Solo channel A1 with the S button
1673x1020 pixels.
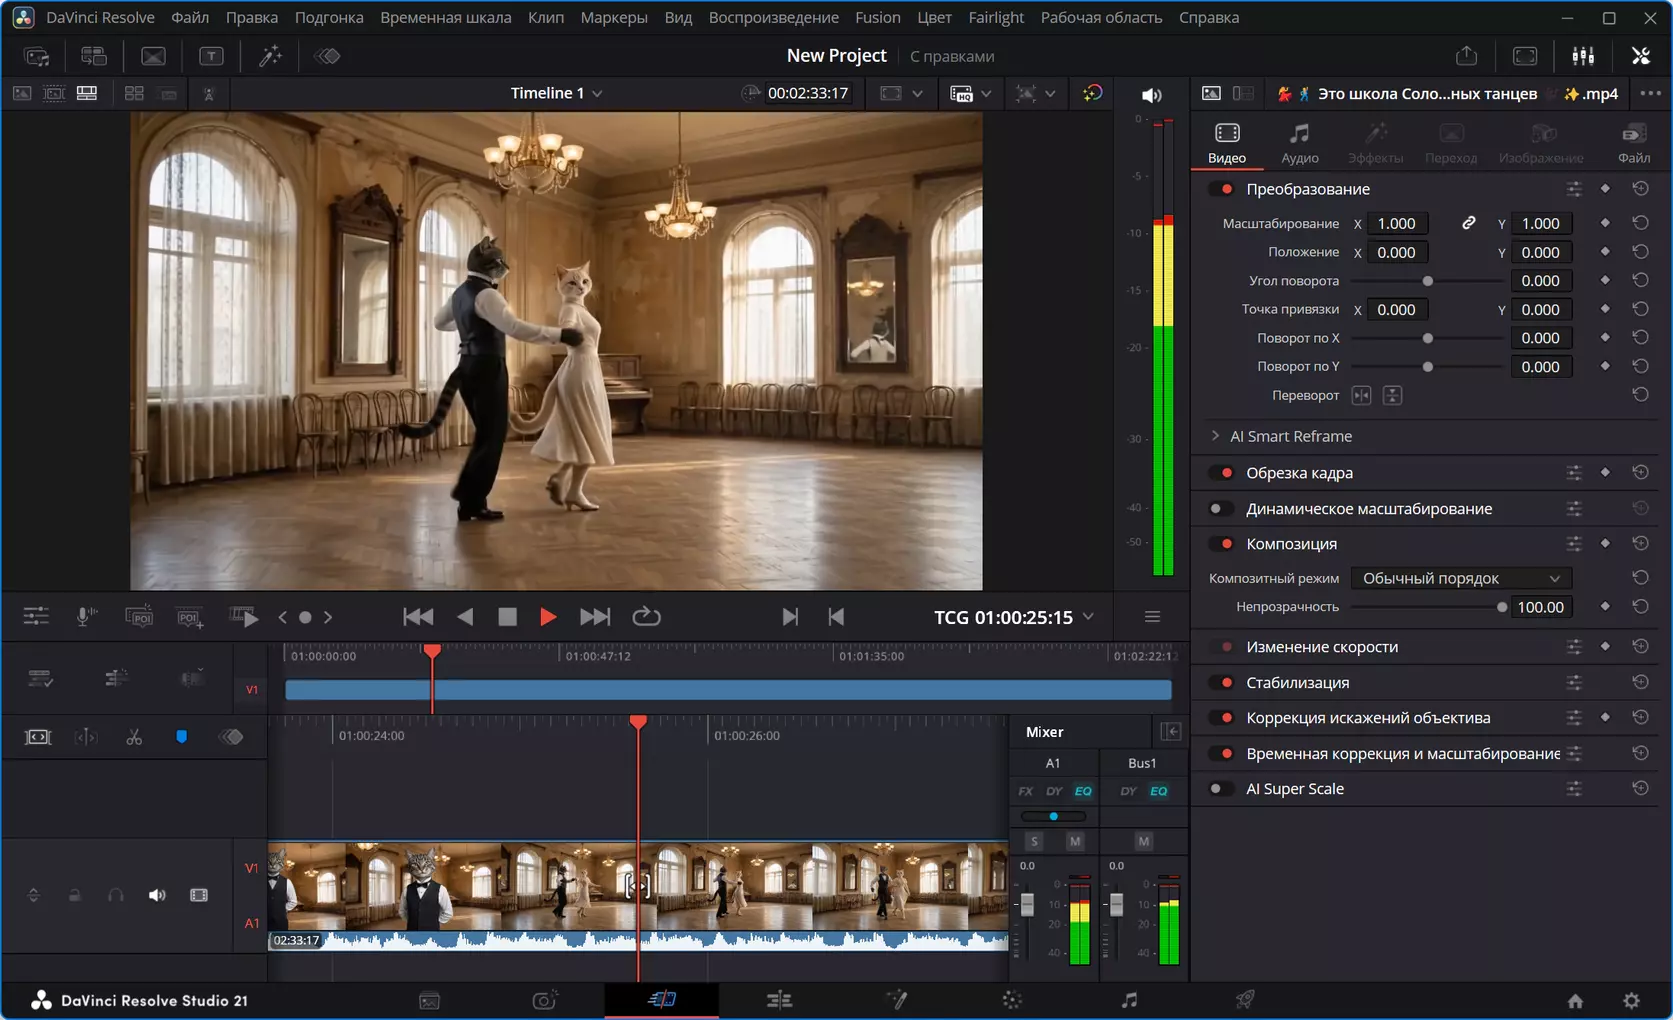click(1034, 841)
